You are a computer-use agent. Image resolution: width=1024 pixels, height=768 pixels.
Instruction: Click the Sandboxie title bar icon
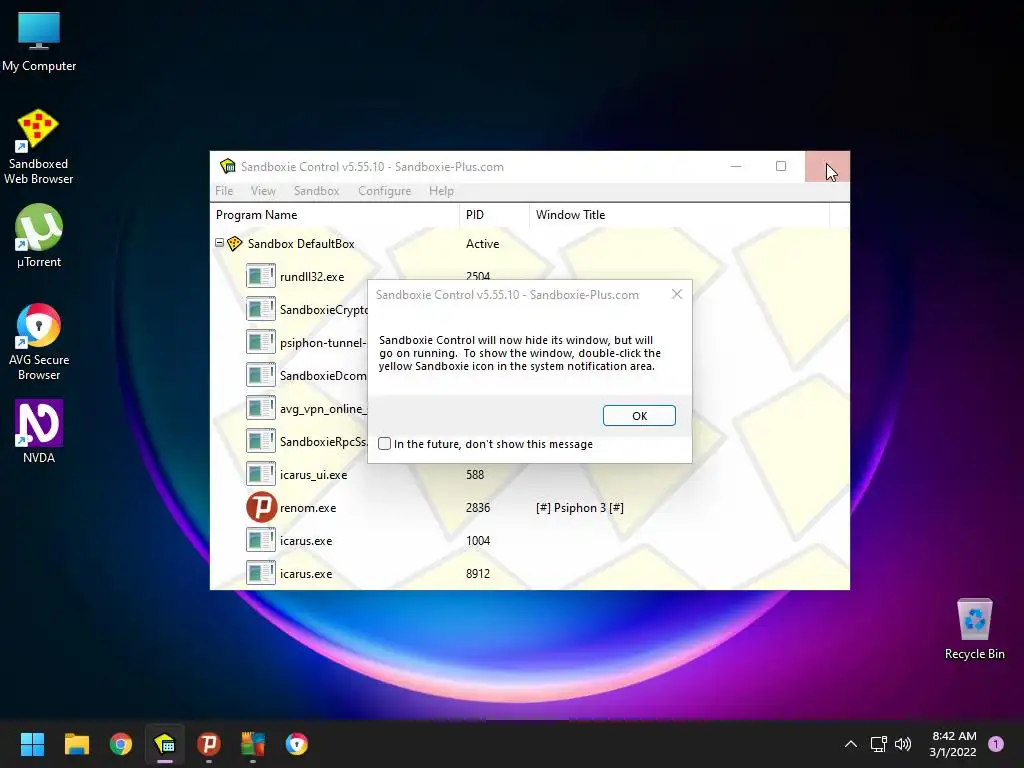coord(227,167)
